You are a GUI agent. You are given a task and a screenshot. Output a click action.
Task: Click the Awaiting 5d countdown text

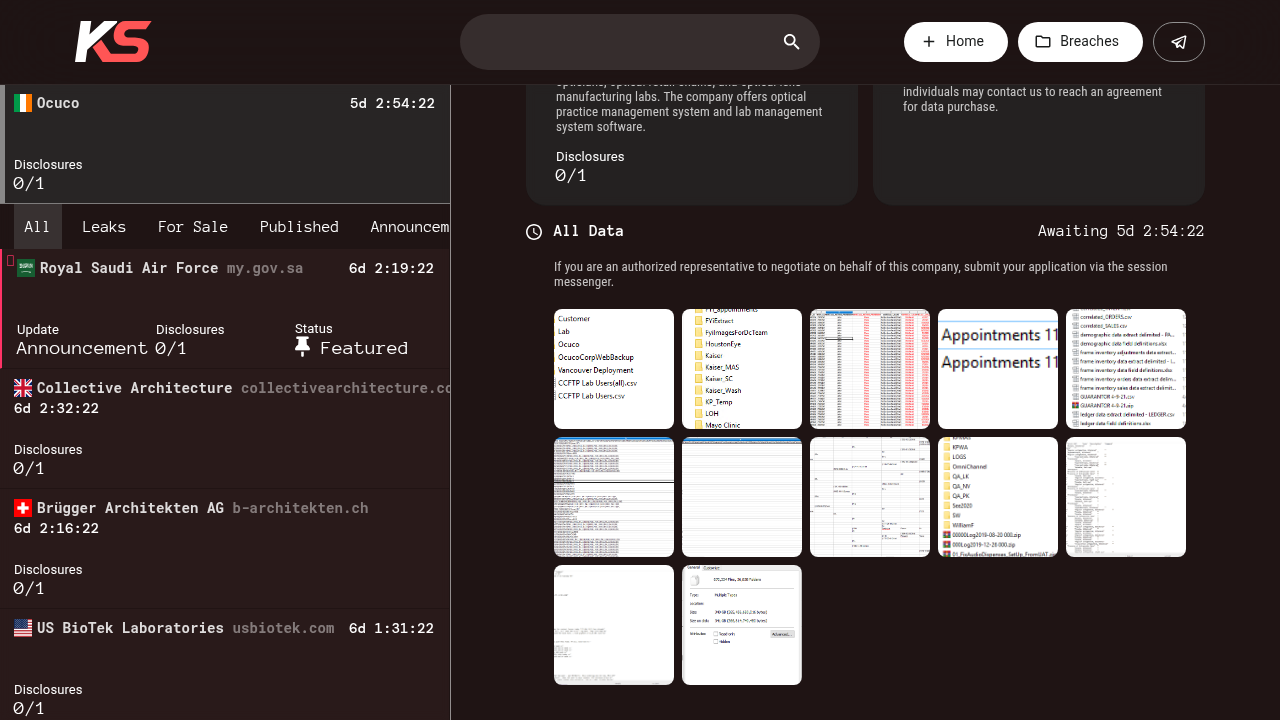[x=1121, y=231]
